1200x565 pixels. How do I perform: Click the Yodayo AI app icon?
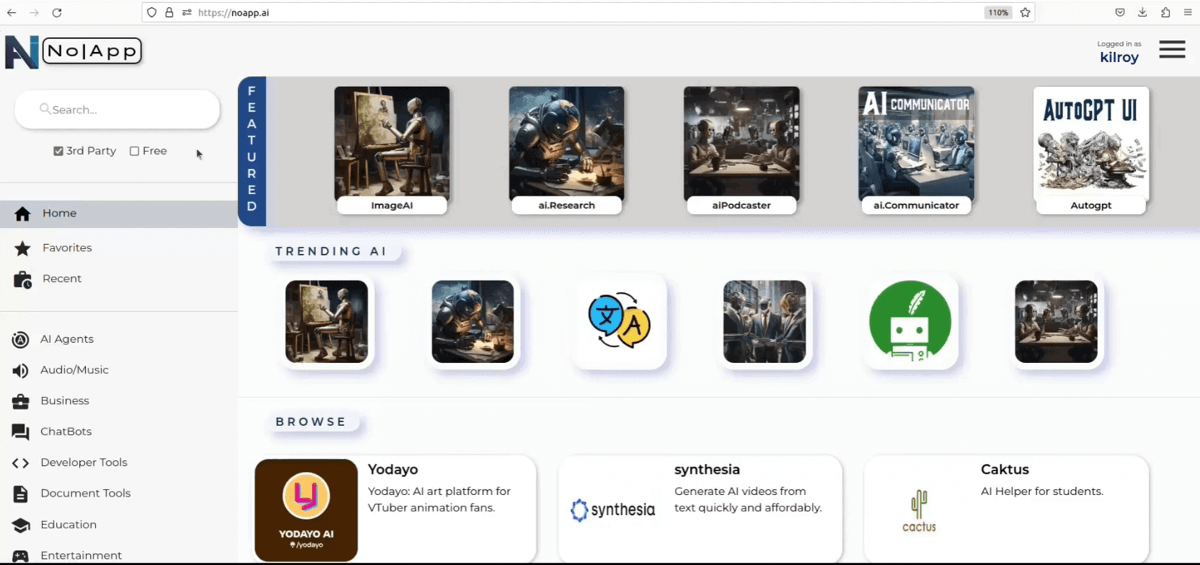tap(306, 509)
